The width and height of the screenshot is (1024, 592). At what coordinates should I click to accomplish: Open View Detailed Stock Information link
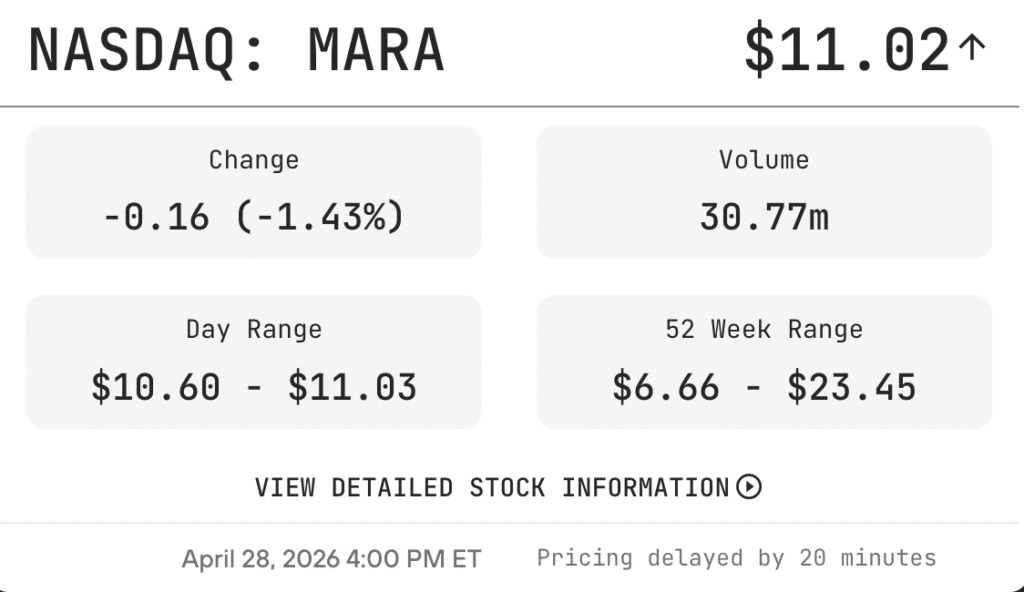tap(492, 488)
